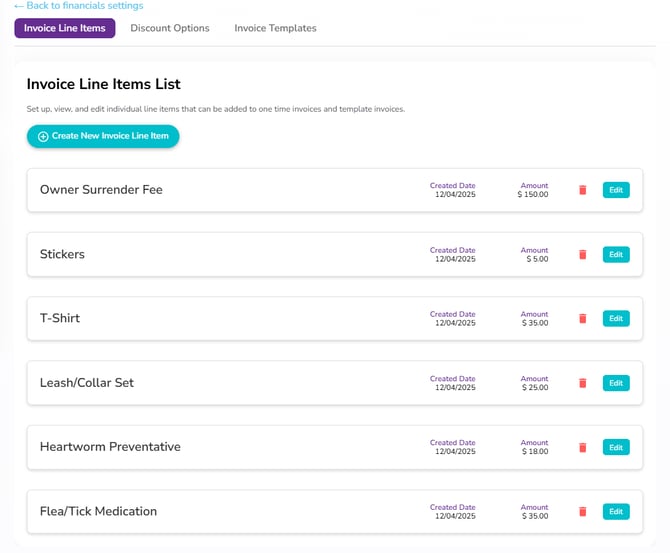The width and height of the screenshot is (670, 553).
Task: Edit the Leash/Collar Set item
Action: pos(616,383)
